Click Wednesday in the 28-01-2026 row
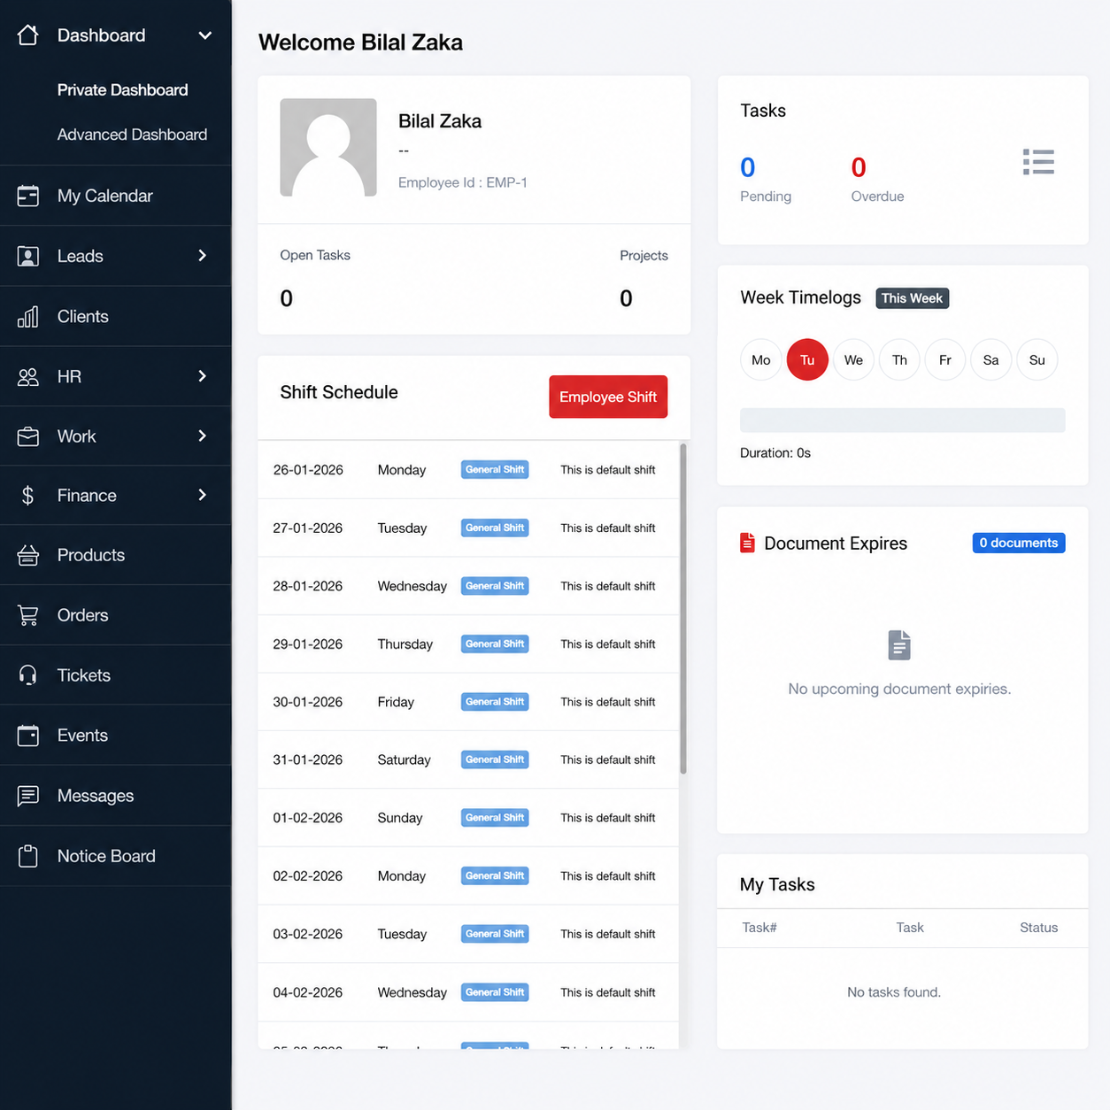This screenshot has width=1110, height=1110. coord(412,586)
